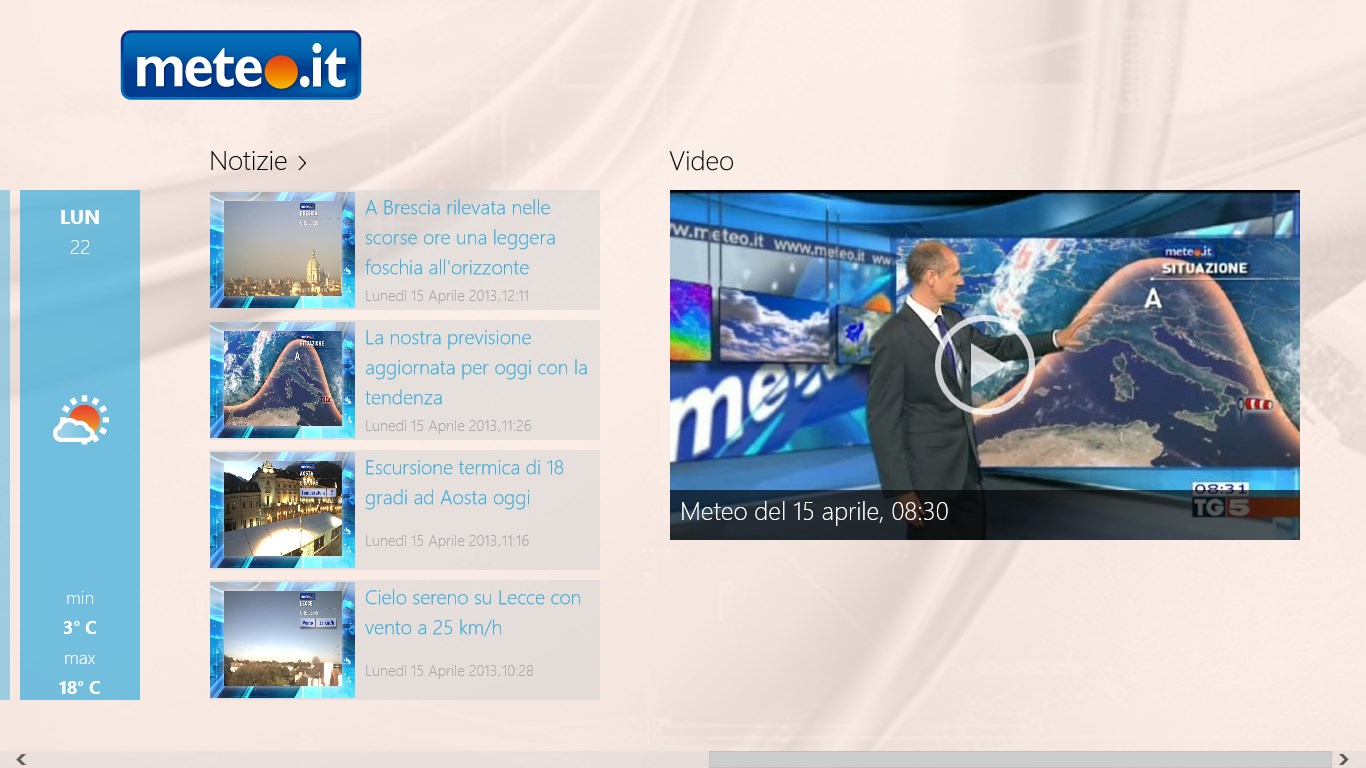This screenshot has height=768, width=1366.
Task: Open Brescia foschia news thumbnail
Action: tap(282, 250)
